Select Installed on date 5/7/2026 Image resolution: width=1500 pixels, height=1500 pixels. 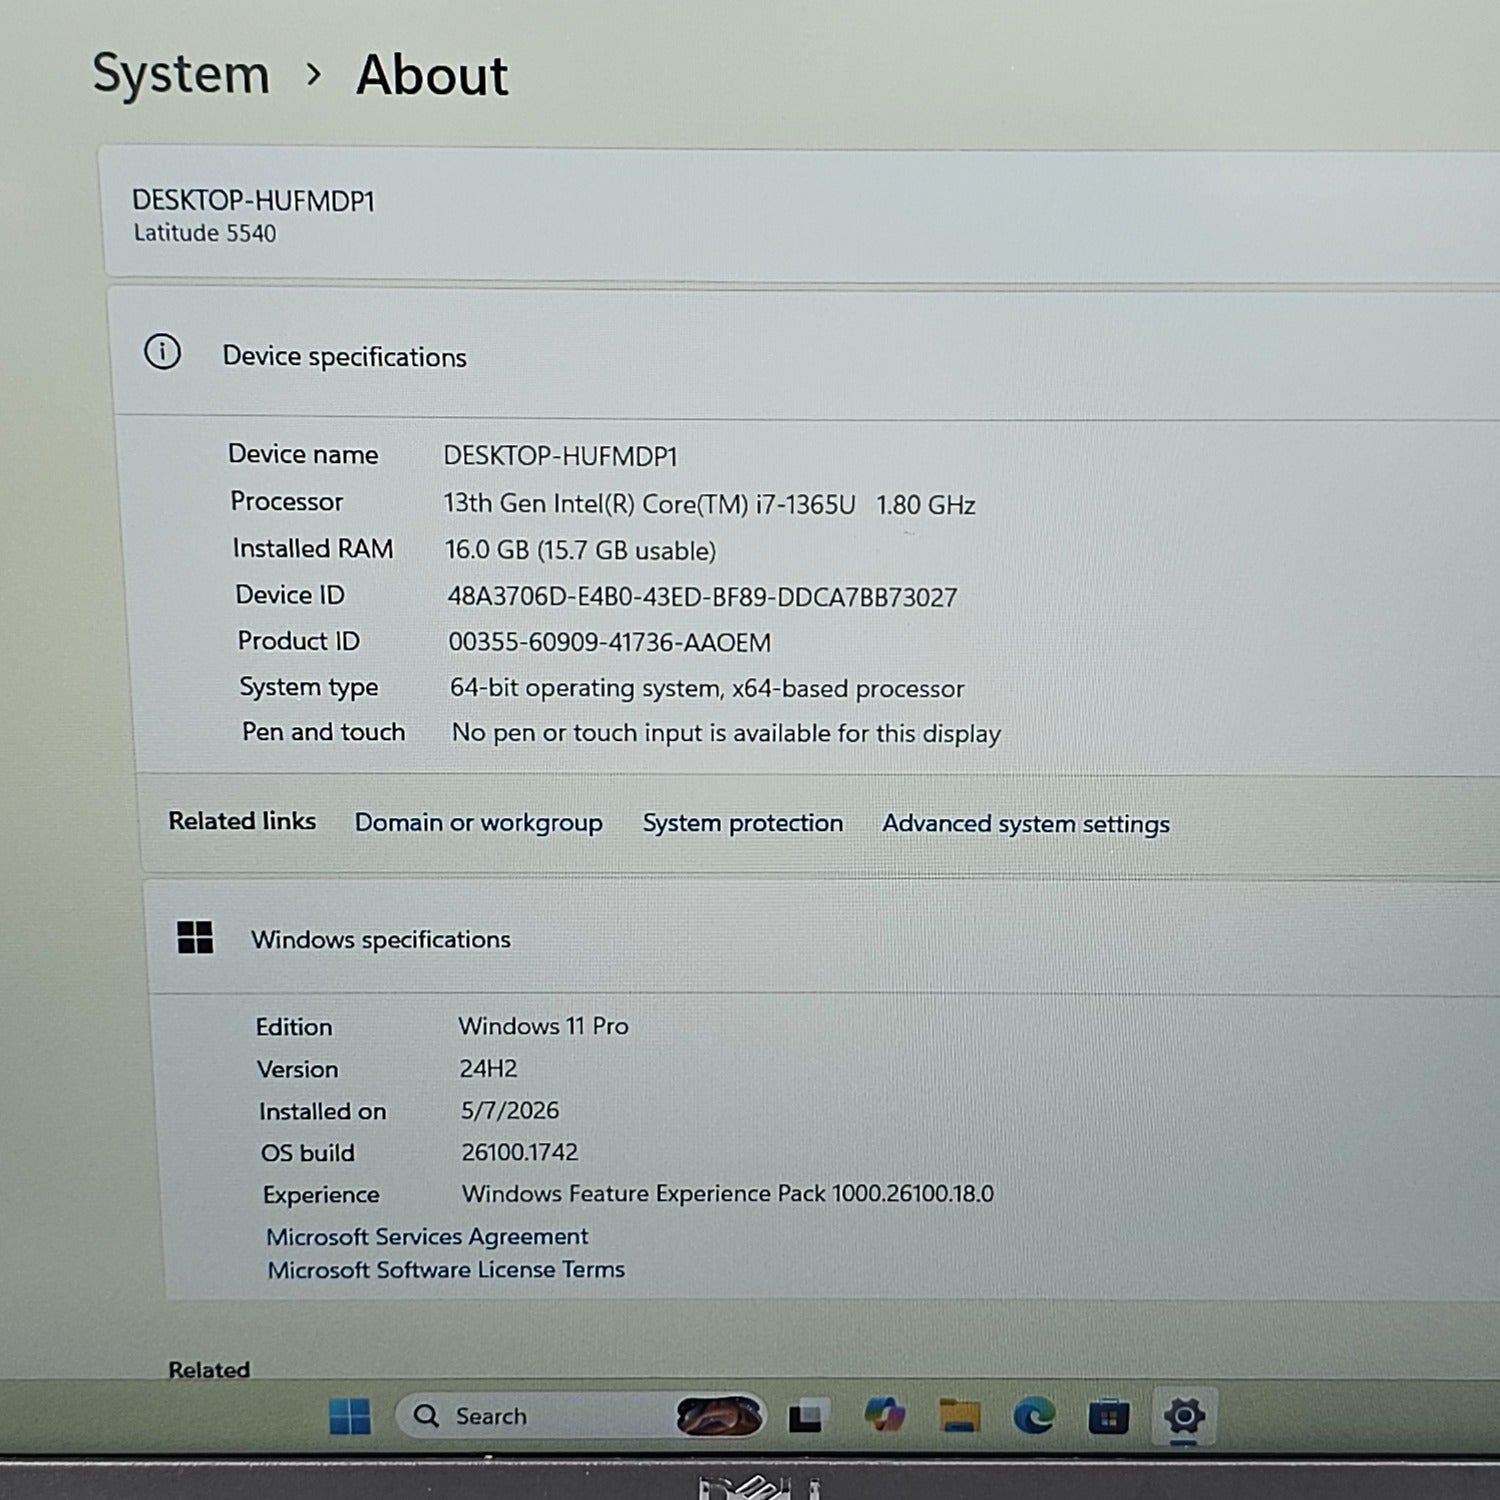(510, 1111)
